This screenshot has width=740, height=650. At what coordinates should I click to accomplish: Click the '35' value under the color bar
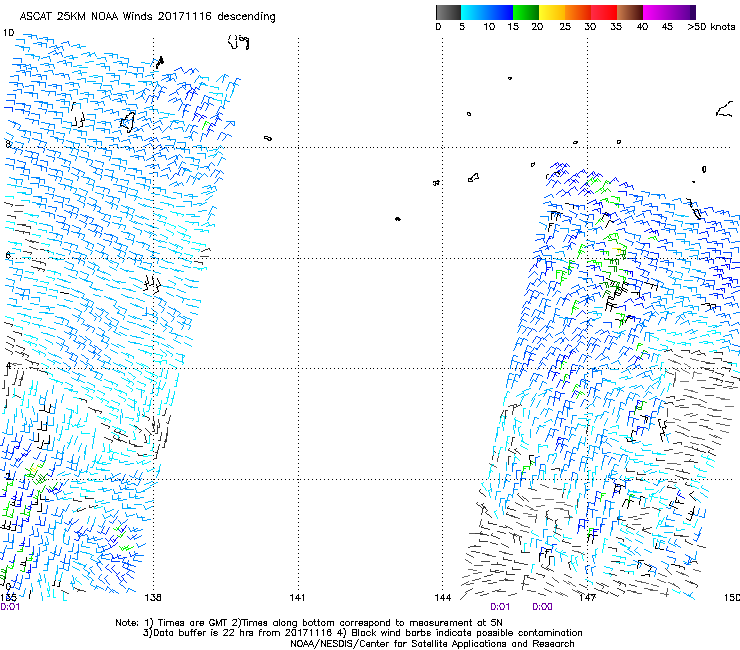click(616, 27)
